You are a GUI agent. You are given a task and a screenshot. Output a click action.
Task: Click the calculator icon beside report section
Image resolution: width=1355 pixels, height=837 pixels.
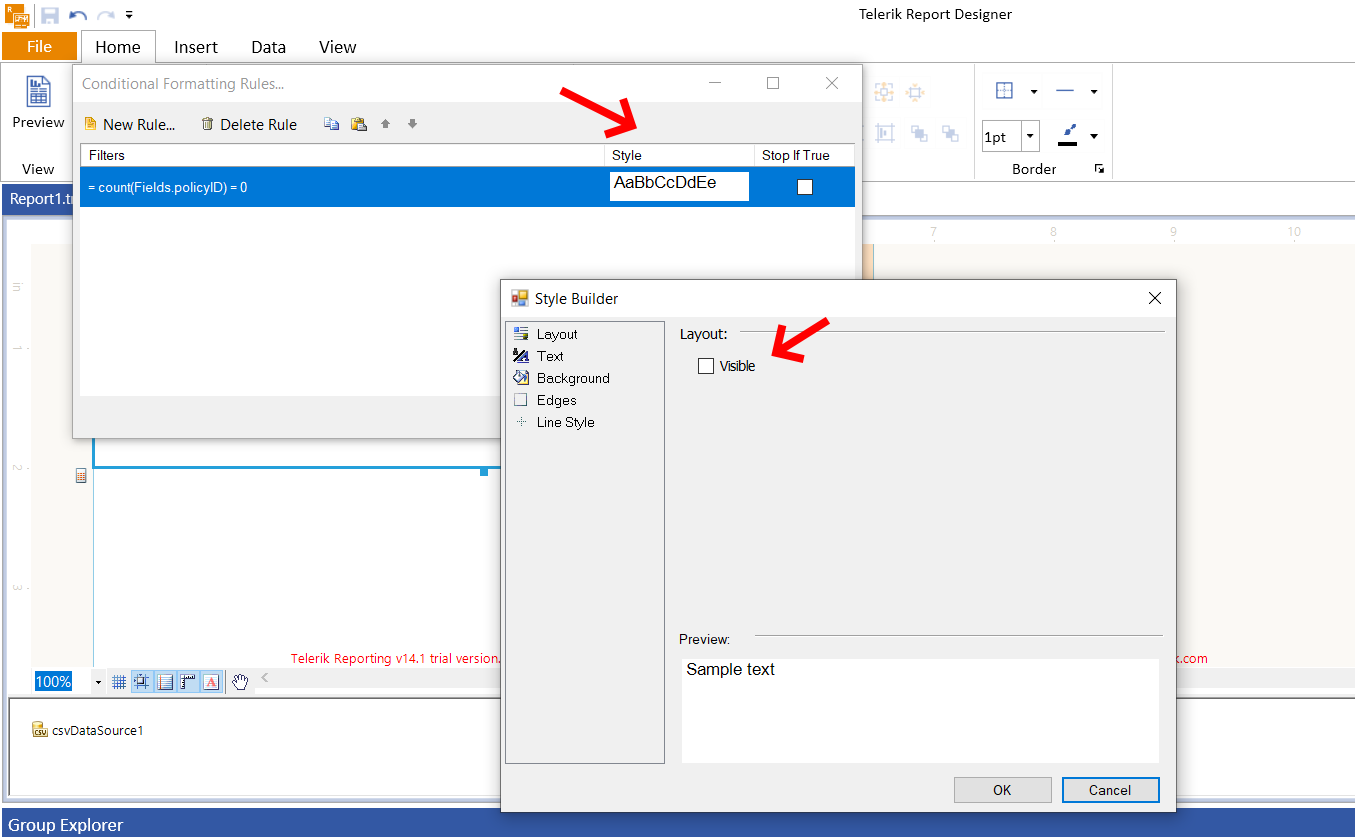pyautogui.click(x=81, y=477)
